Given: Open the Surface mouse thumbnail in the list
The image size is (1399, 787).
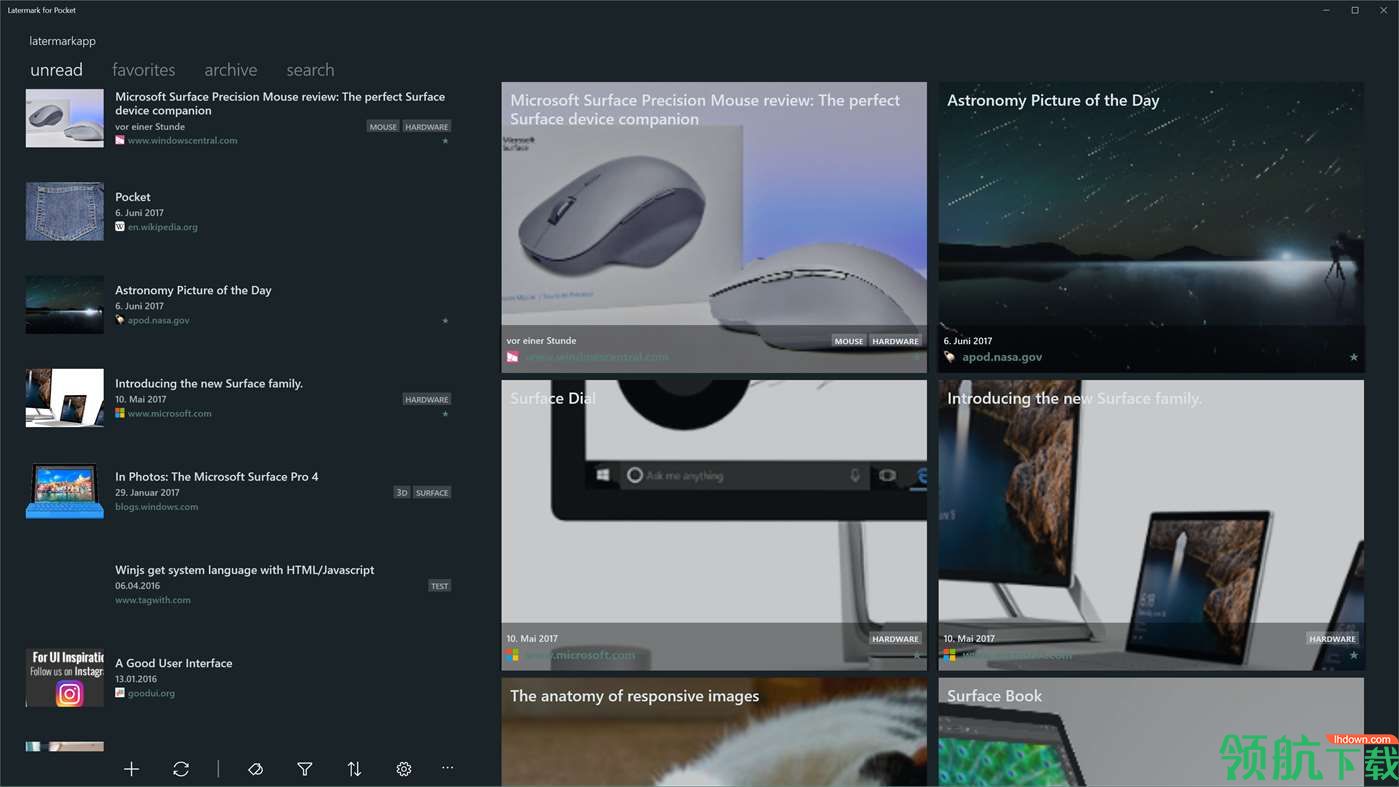Looking at the screenshot, I should [65, 118].
